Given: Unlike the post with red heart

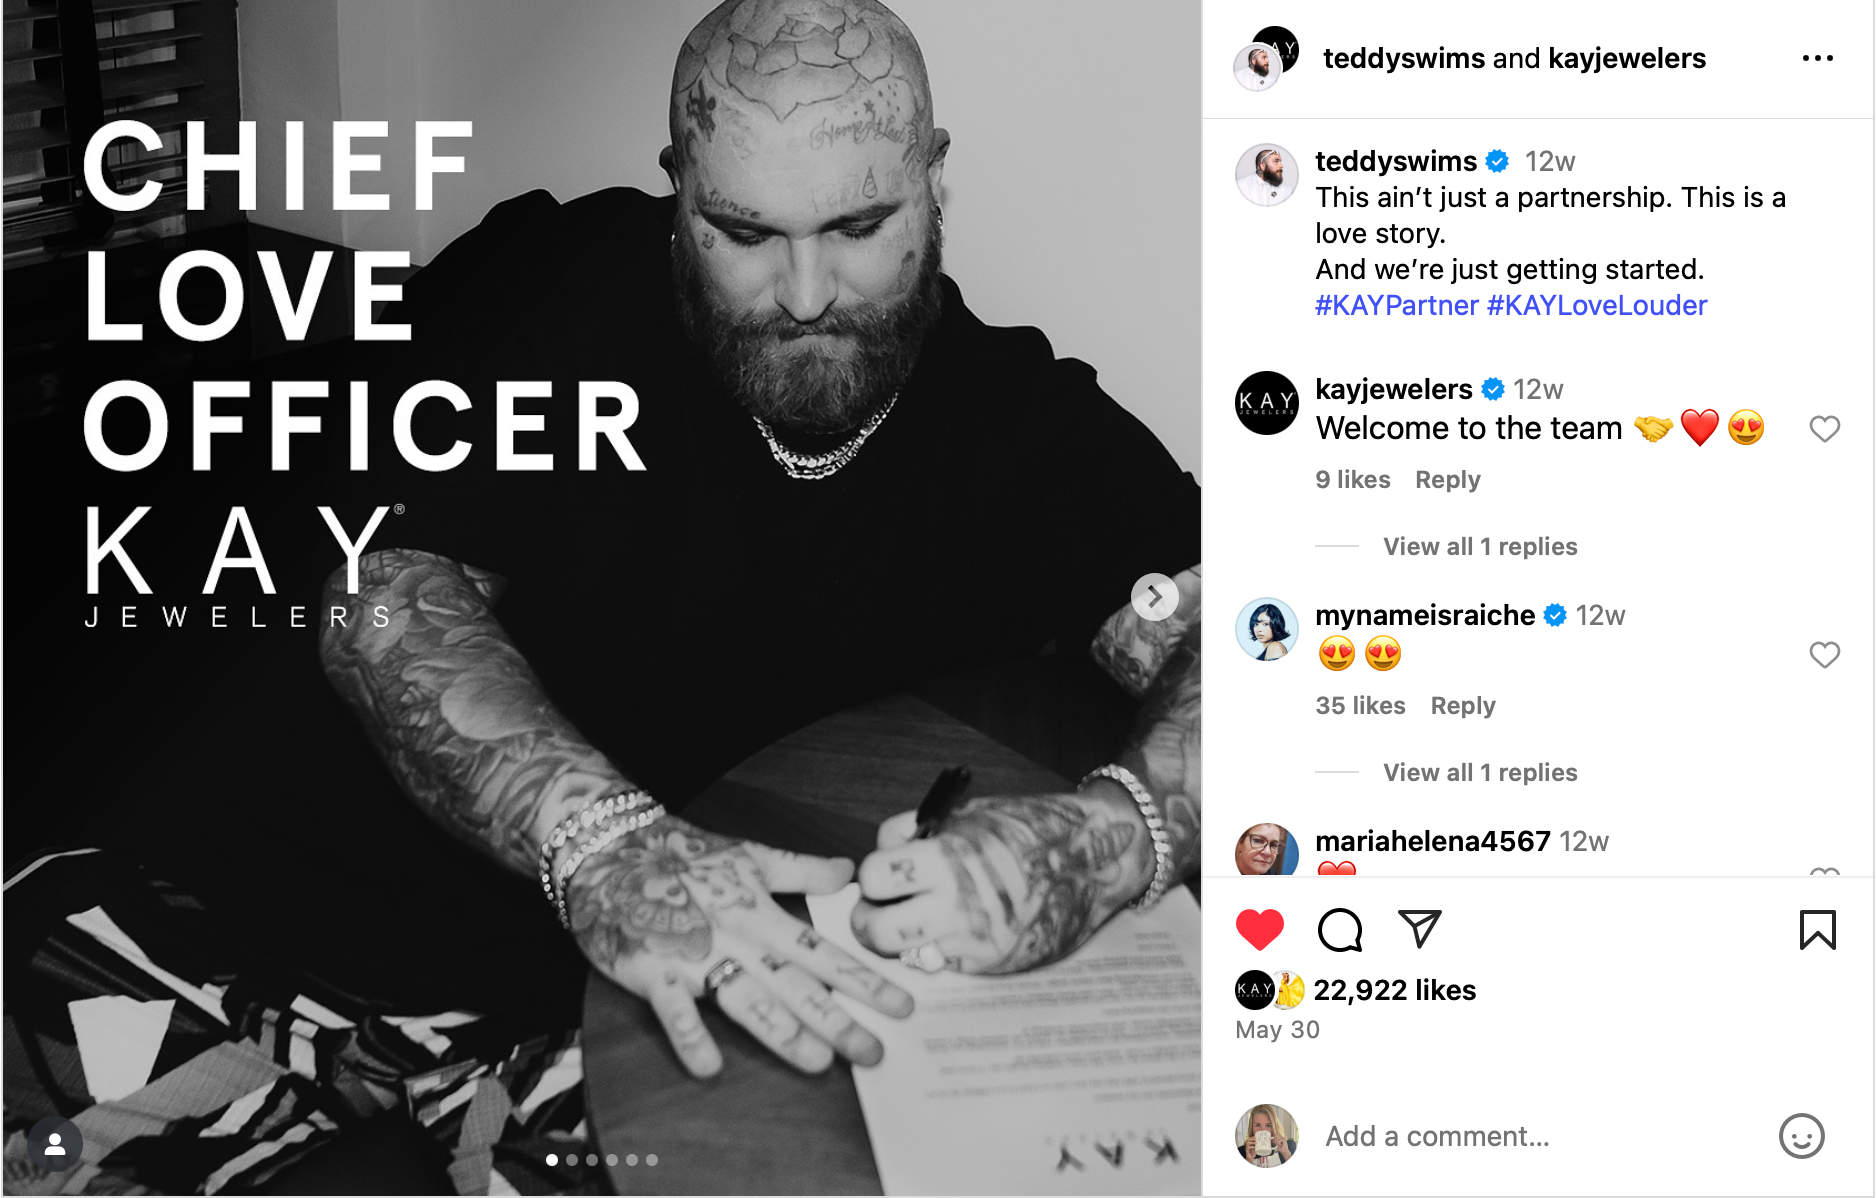Looking at the screenshot, I should (1259, 930).
